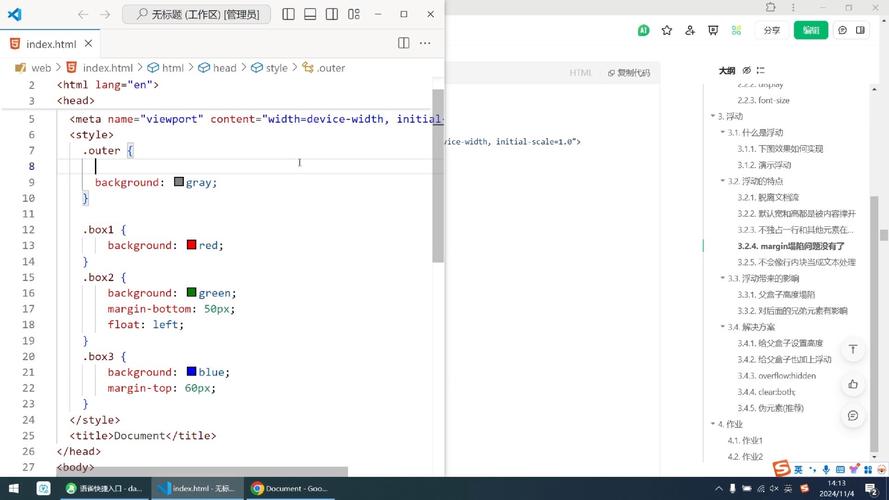Star this document with the favorite icon
Image resolution: width=889 pixels, height=500 pixels.
click(667, 30)
